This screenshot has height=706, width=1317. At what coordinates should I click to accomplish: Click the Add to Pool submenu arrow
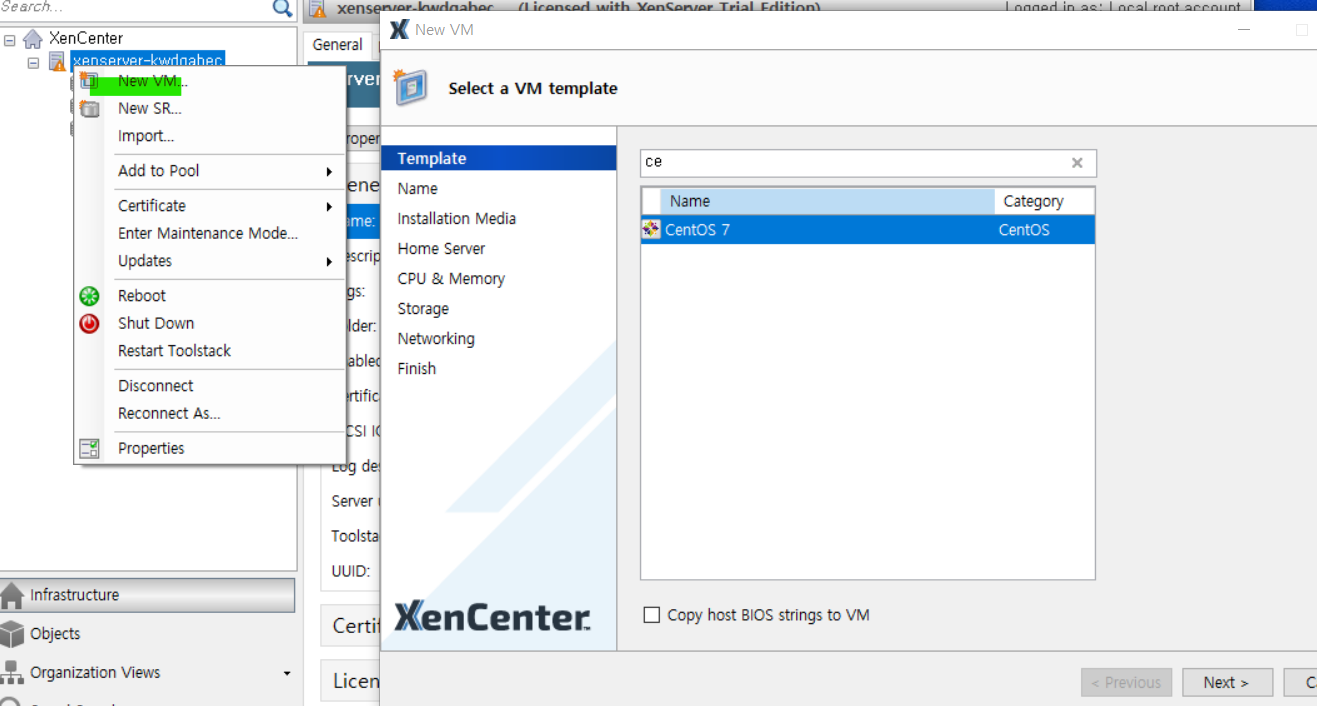(x=329, y=172)
